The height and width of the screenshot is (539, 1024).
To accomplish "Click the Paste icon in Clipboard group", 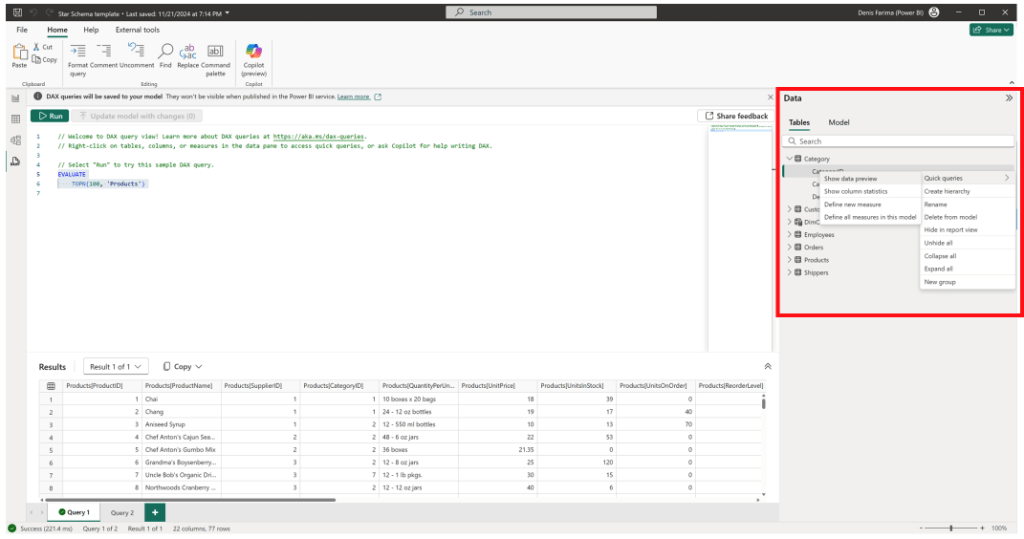I will click(x=19, y=51).
